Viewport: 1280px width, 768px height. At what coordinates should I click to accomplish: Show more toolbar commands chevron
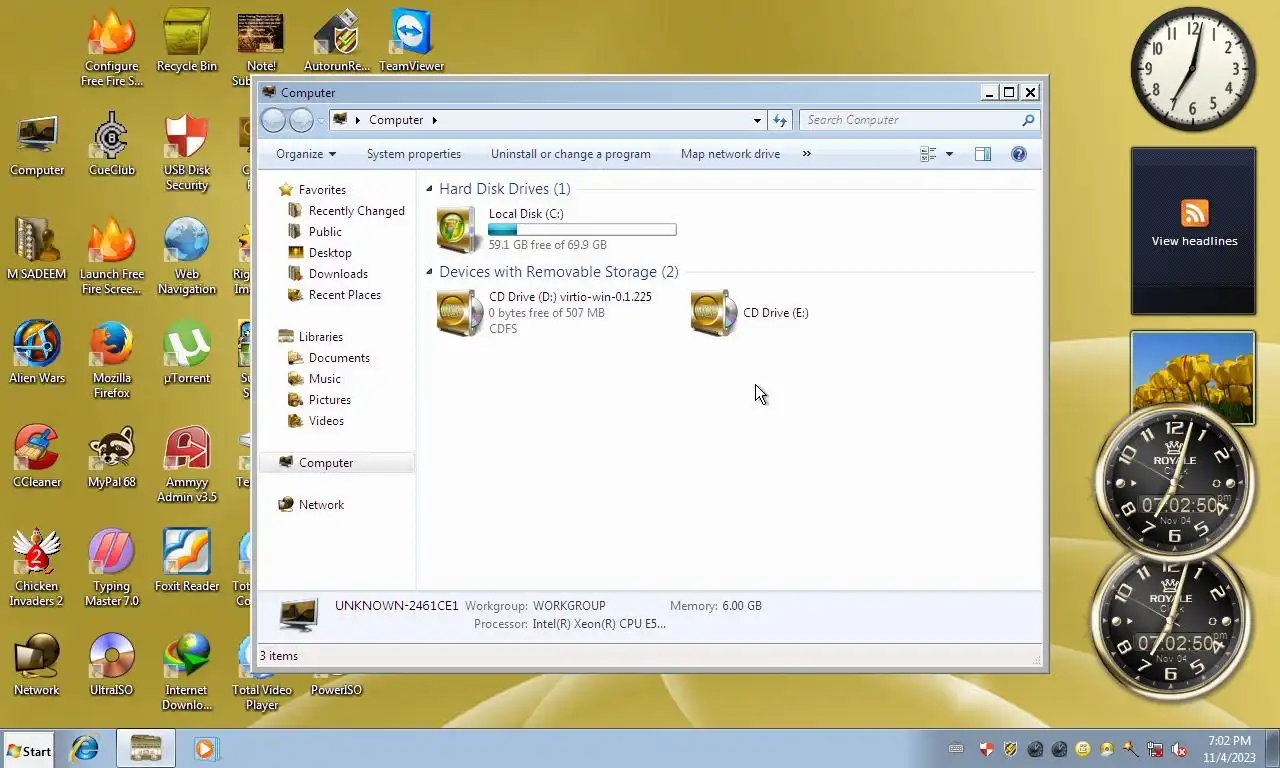coord(807,154)
